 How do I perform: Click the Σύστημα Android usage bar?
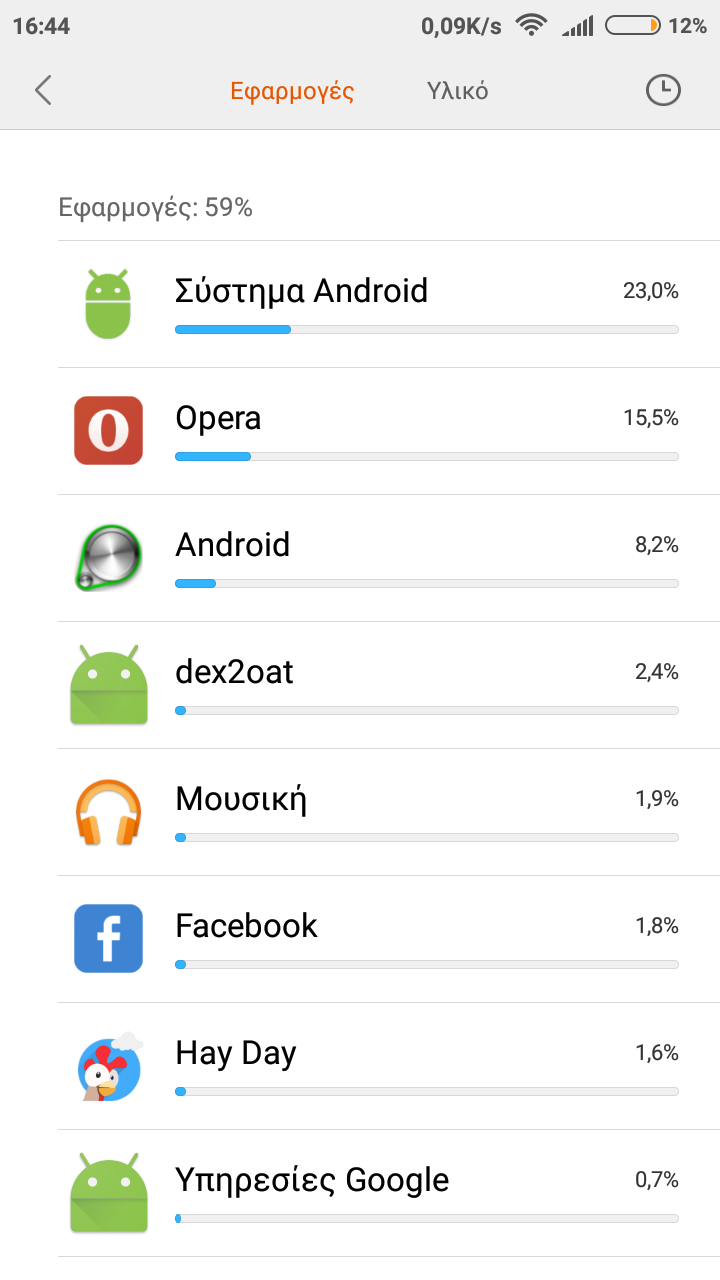pos(426,329)
